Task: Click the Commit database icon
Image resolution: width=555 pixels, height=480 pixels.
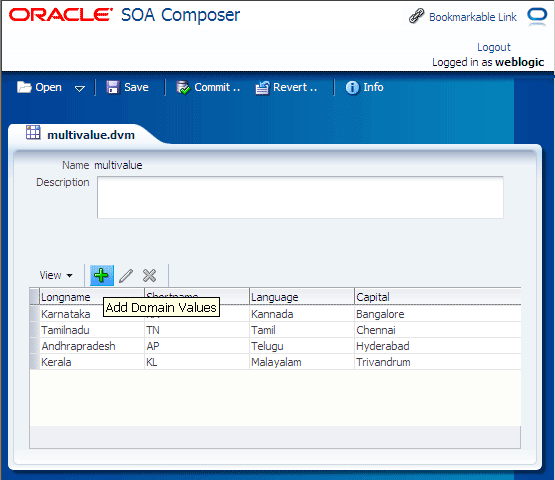Action: point(183,87)
